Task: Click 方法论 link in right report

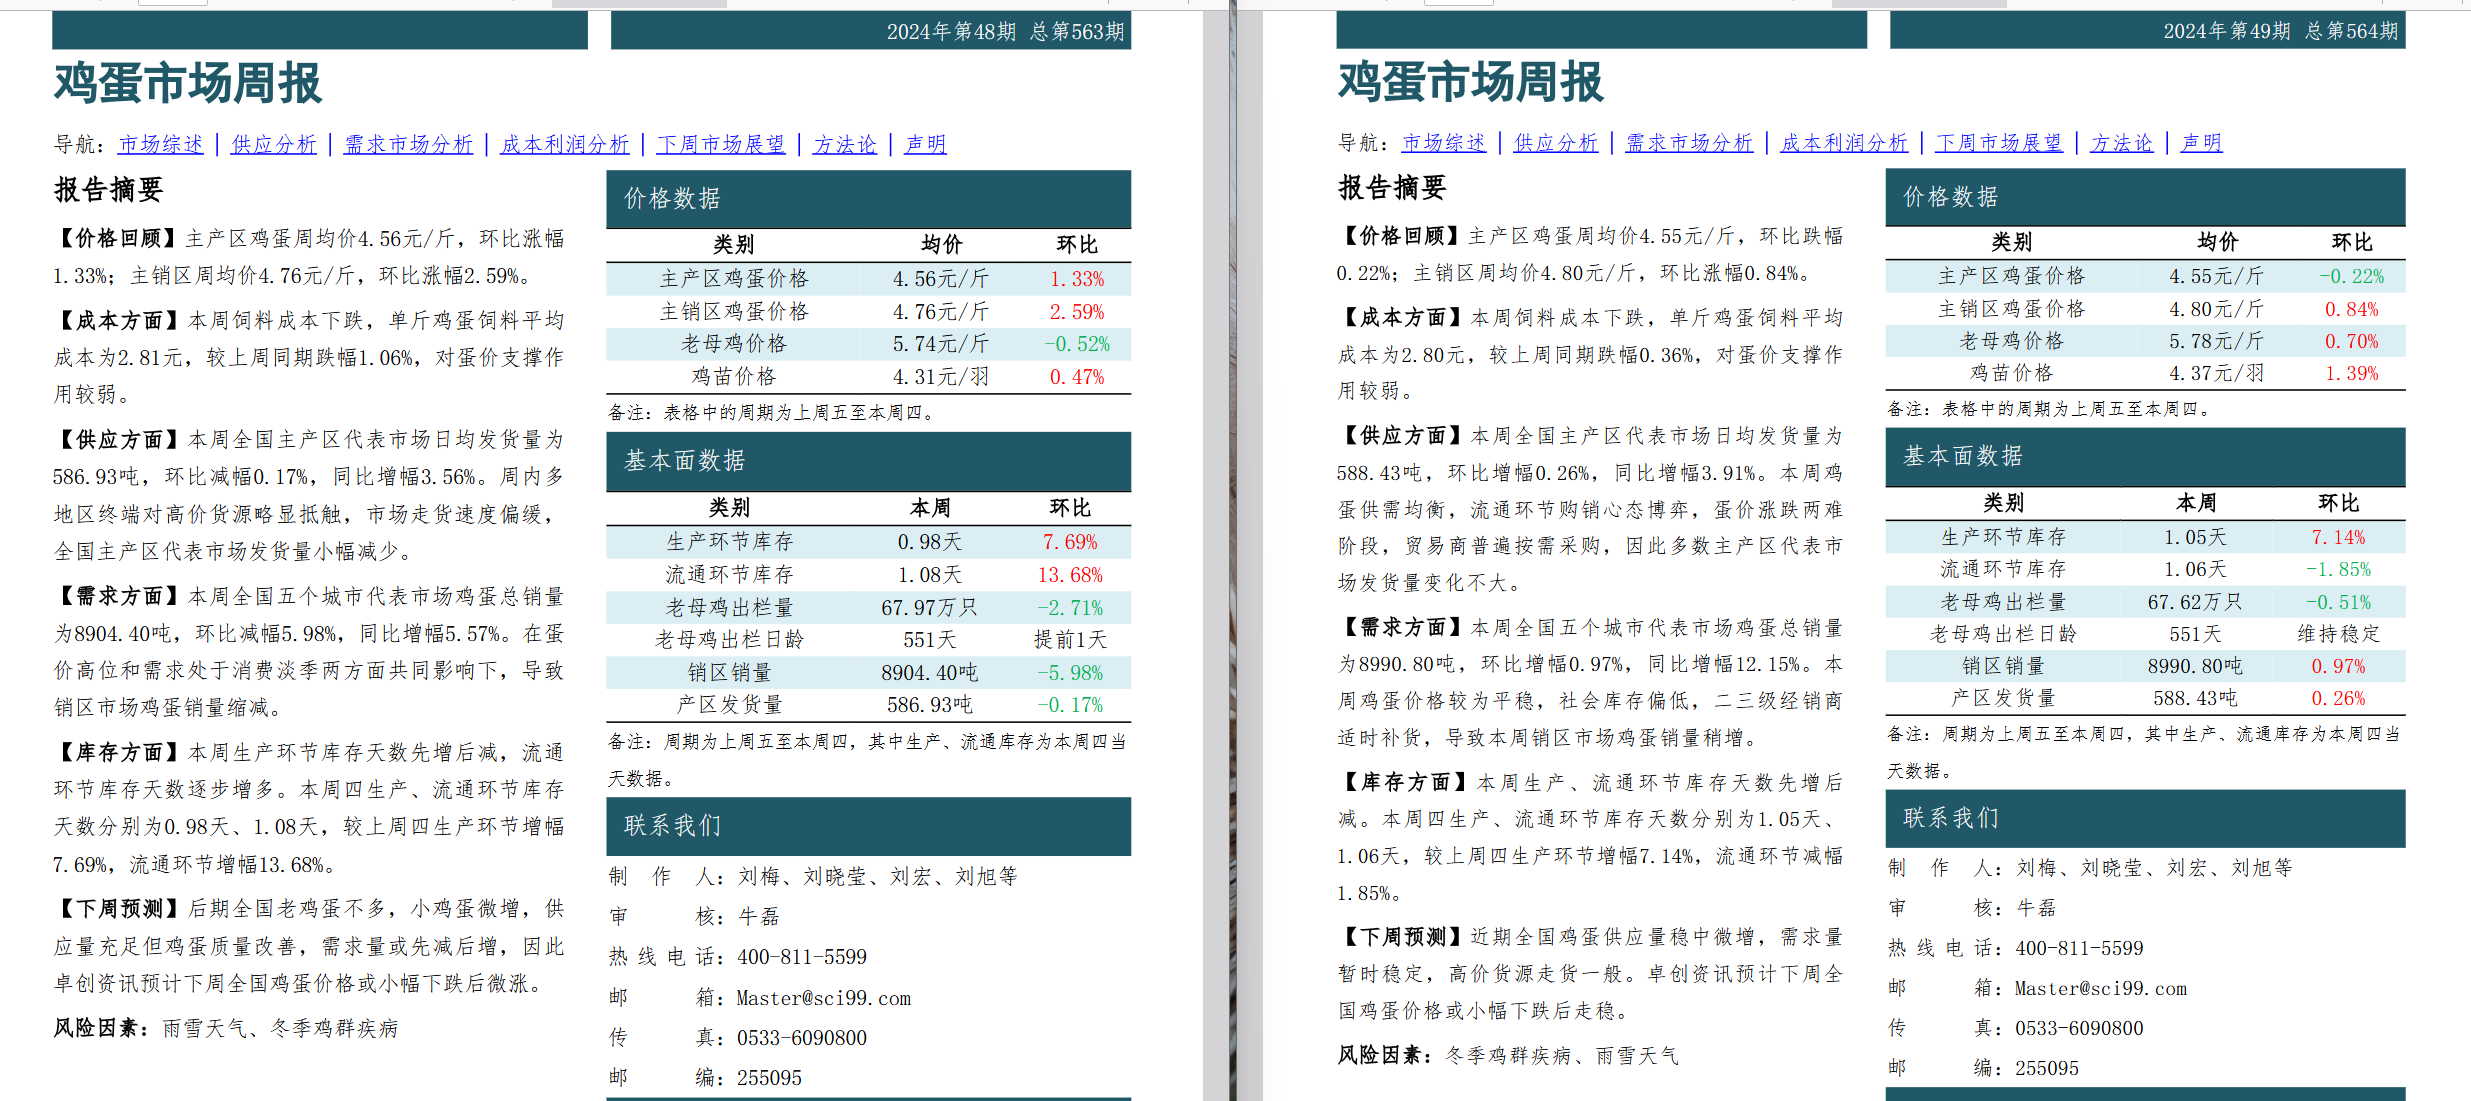Action: tap(2120, 143)
